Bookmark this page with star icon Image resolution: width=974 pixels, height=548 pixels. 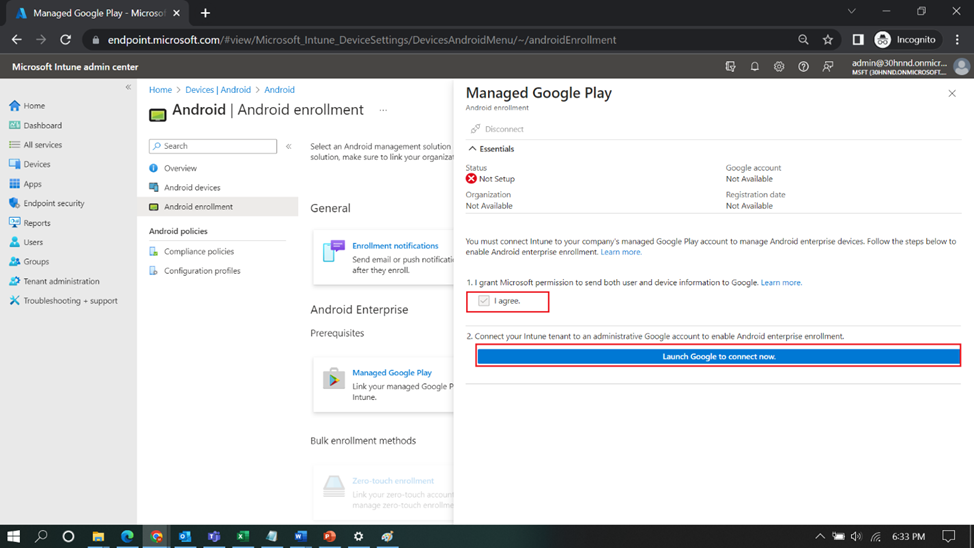pos(827,40)
